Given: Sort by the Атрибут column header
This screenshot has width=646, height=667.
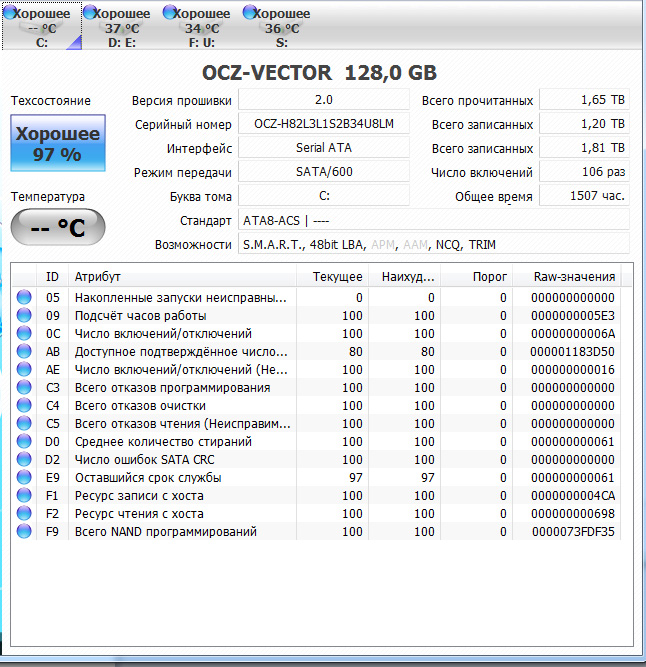Looking at the screenshot, I should point(182,276).
